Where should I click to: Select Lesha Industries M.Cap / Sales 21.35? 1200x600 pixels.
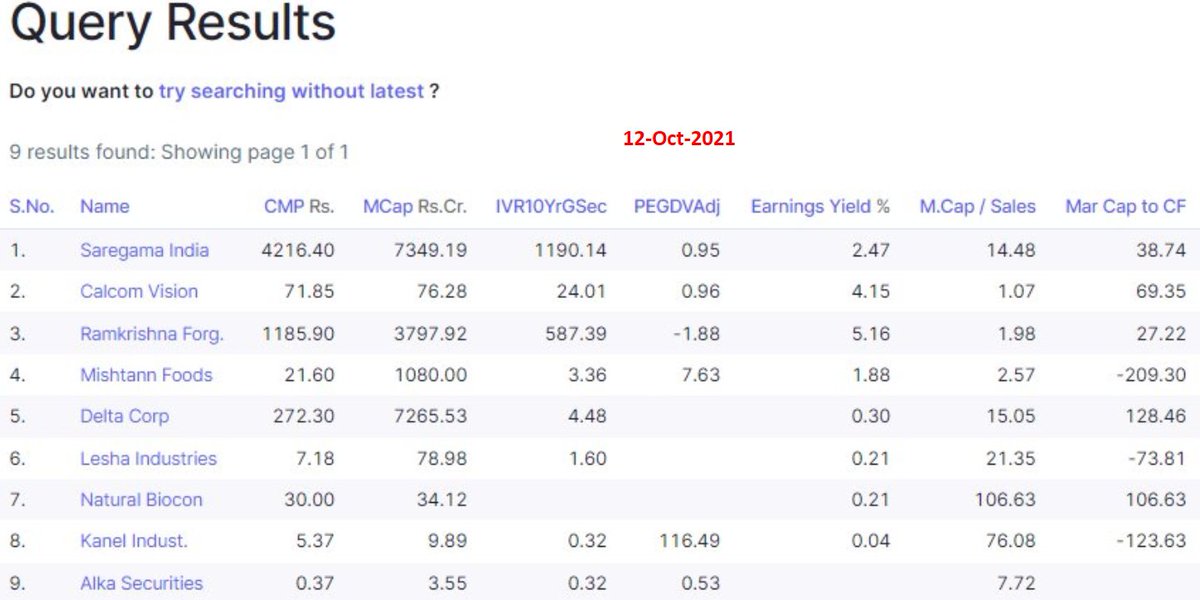coord(1011,458)
